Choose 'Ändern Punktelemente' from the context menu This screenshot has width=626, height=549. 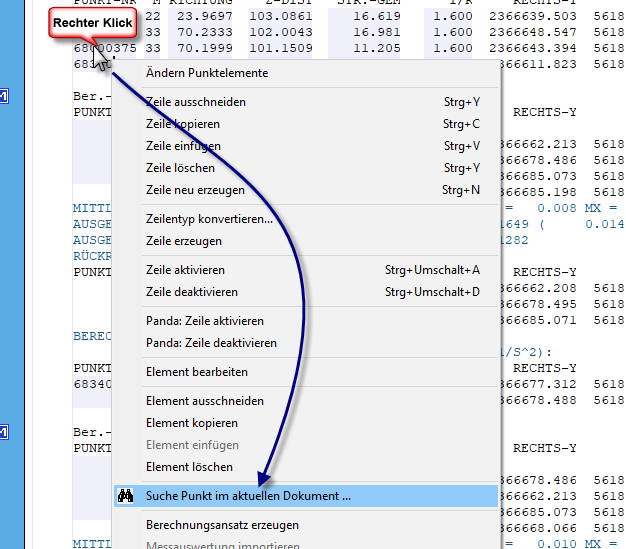pos(206,73)
